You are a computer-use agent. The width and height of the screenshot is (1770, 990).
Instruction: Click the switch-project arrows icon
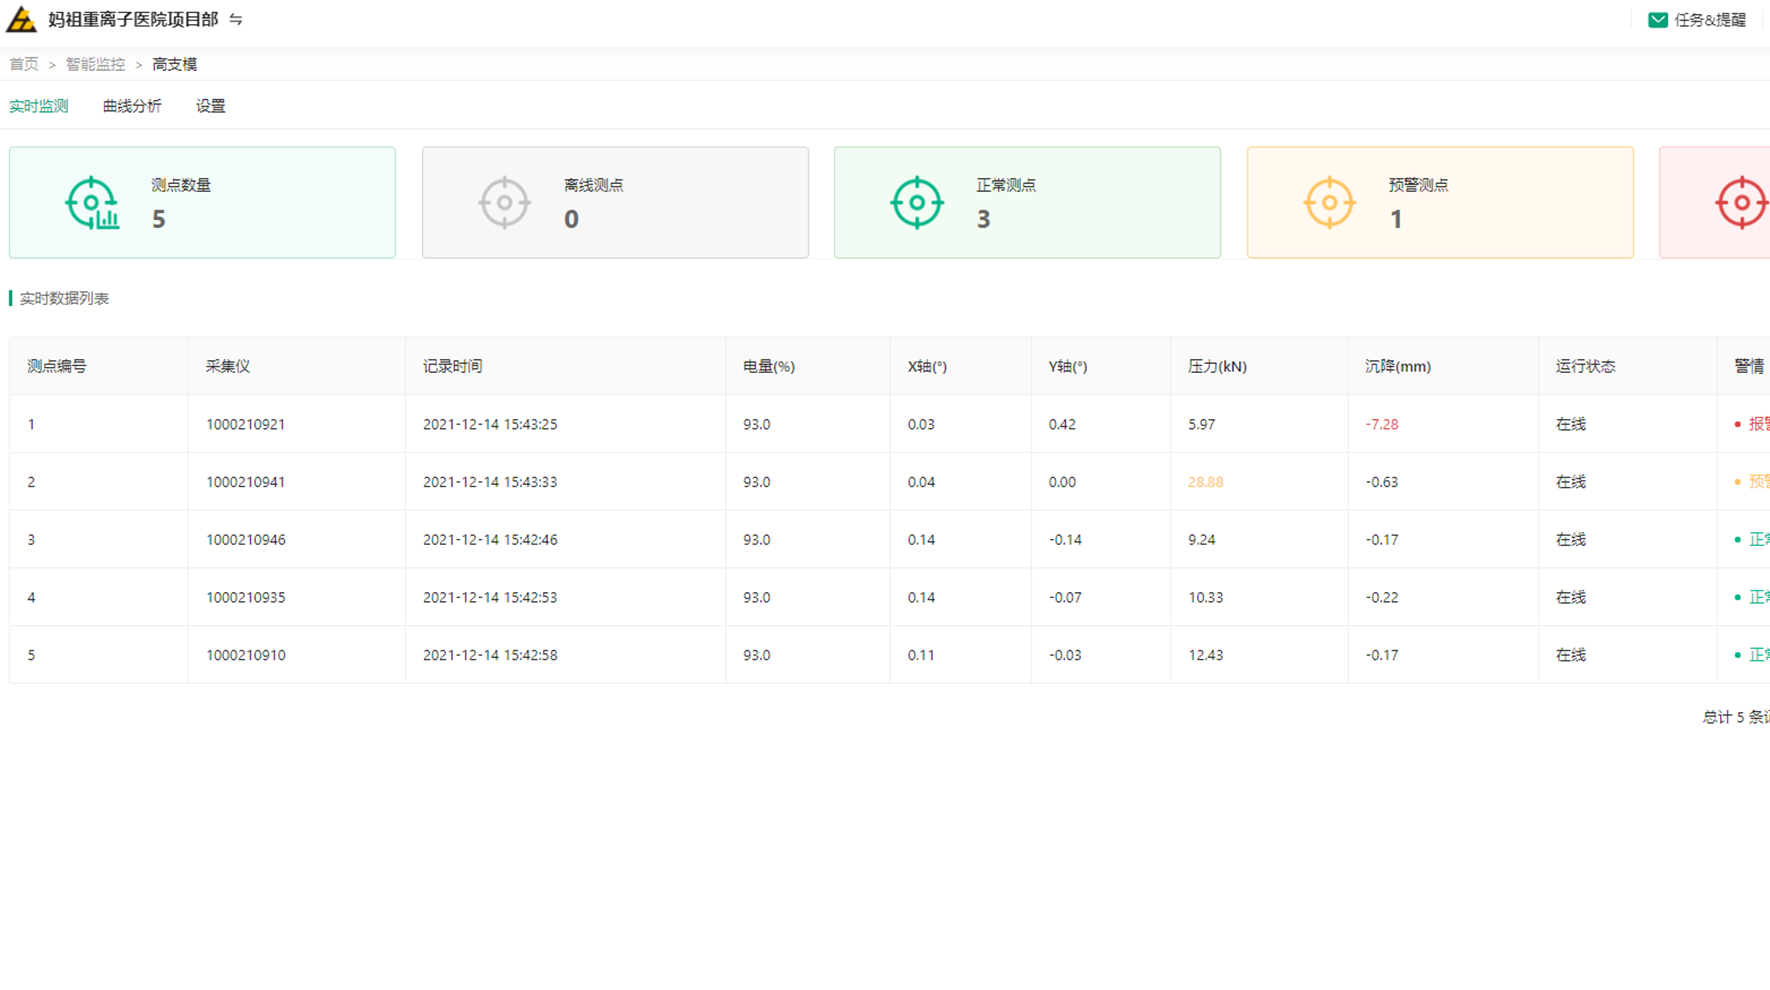236,20
